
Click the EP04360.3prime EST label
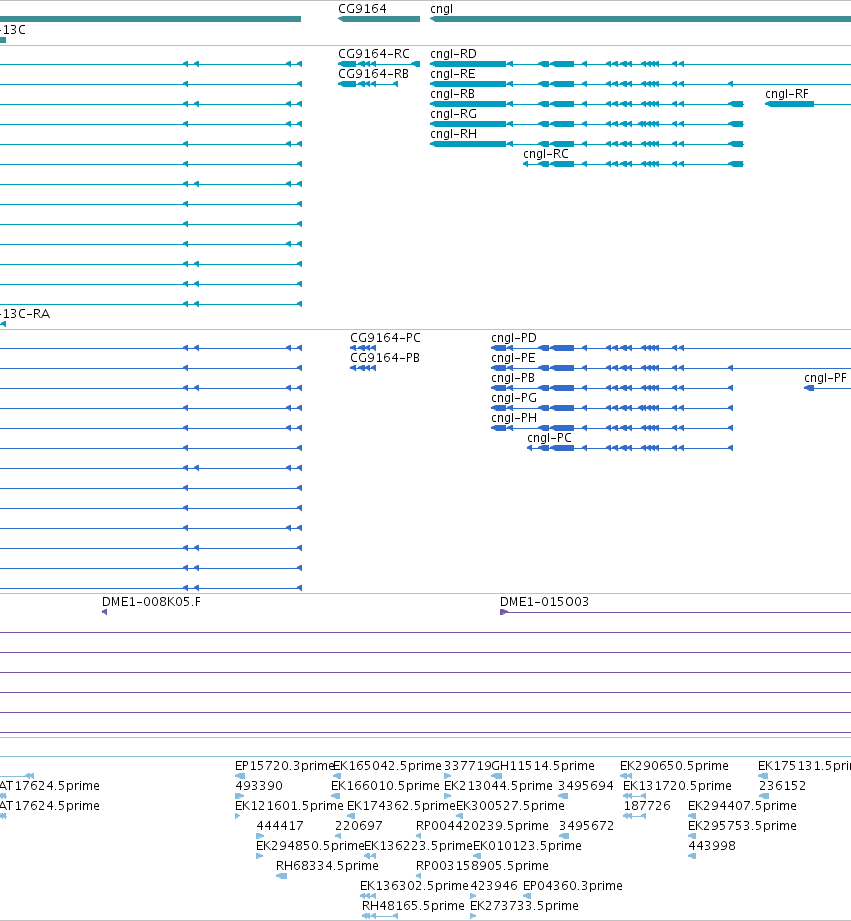pyautogui.click(x=573, y=885)
